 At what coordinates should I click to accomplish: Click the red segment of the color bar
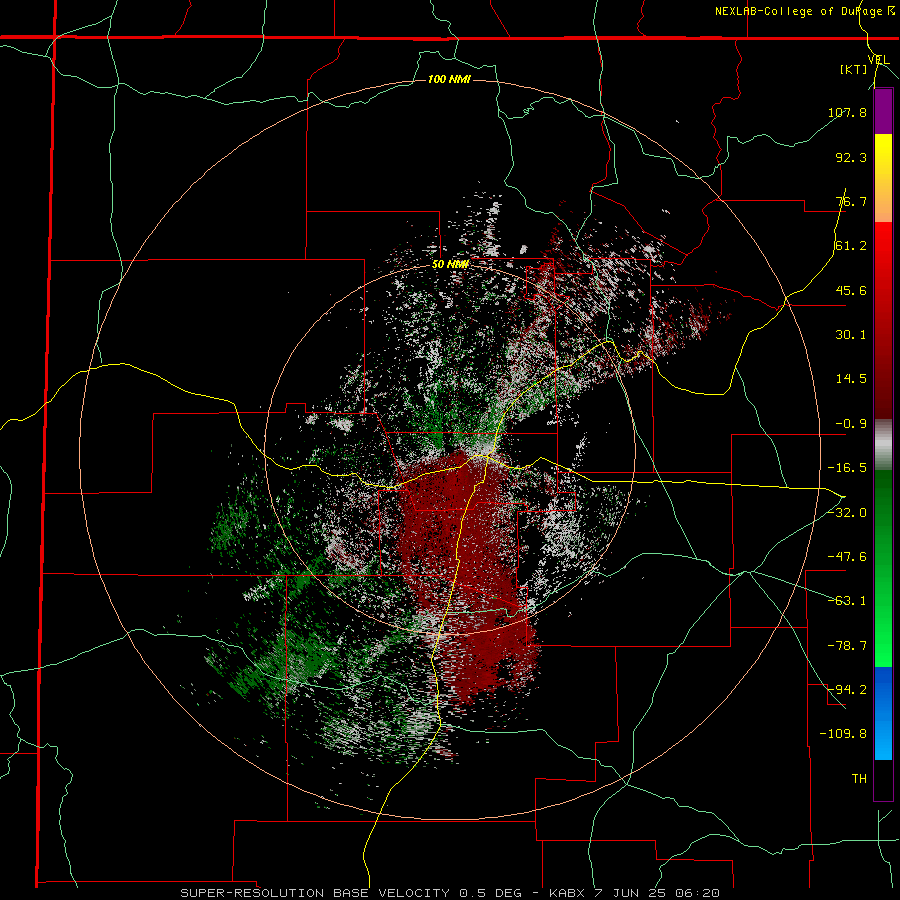click(883, 320)
